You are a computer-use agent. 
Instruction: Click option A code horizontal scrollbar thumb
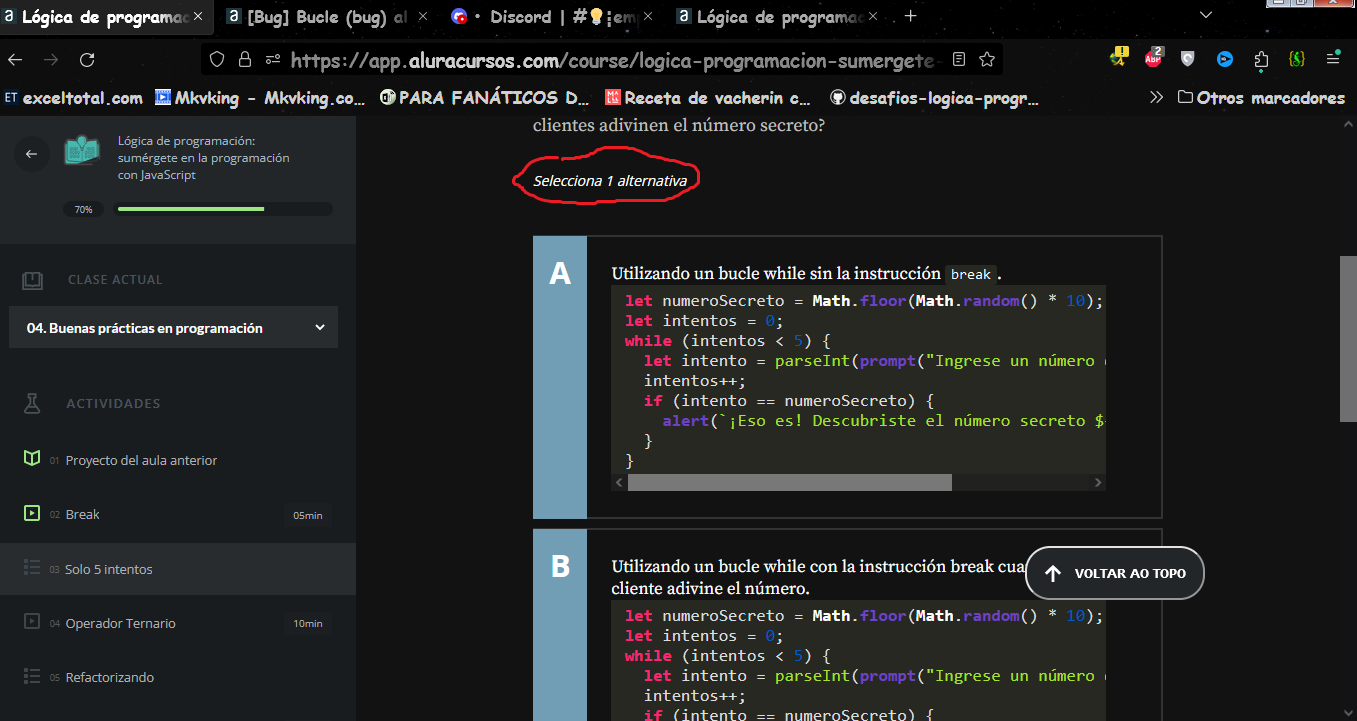790,482
